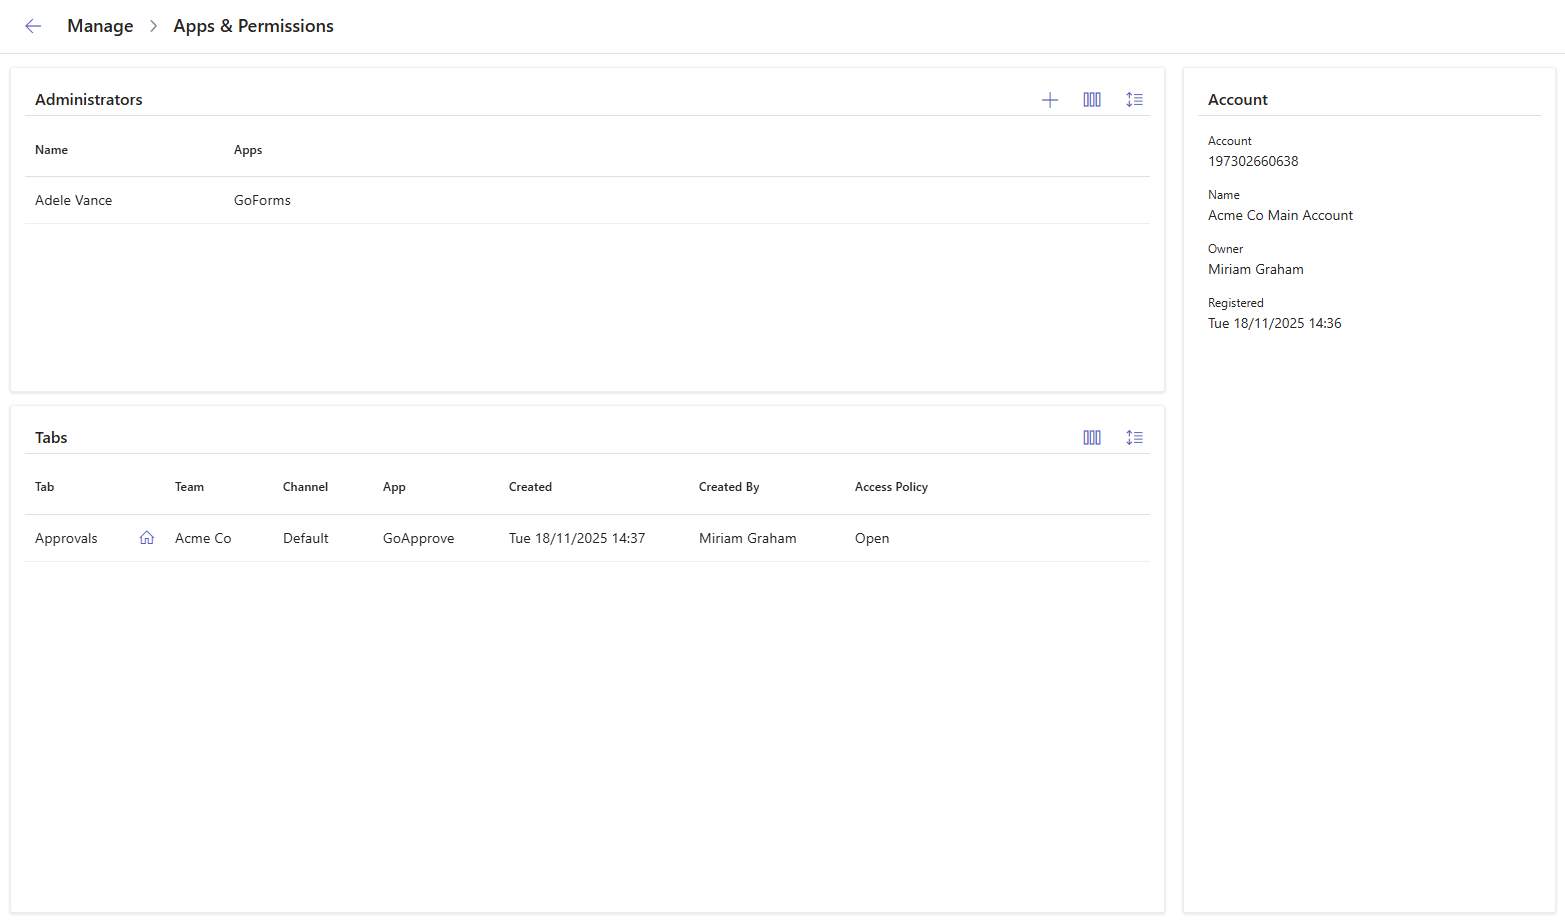Open column chooser in Administrators panel

click(x=1091, y=100)
